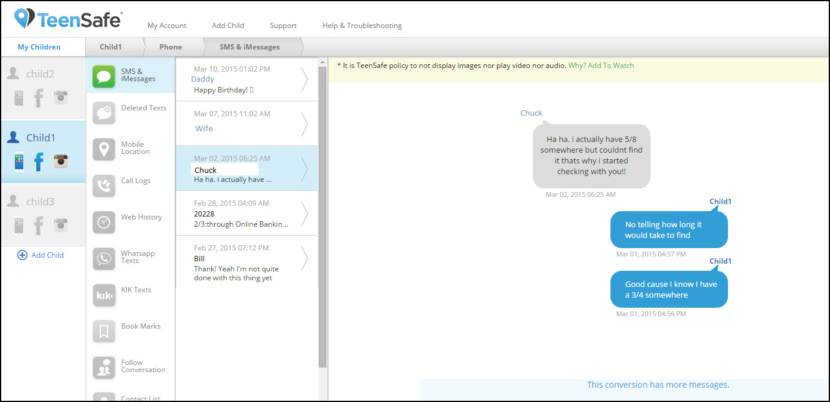Viewport: 830px width, 402px height.
Task: Click 'Good cause I know' blue bubble
Action: (669, 289)
